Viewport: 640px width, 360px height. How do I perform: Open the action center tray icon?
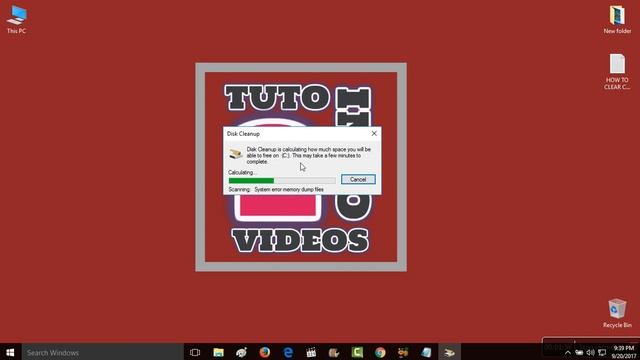[x=602, y=353]
